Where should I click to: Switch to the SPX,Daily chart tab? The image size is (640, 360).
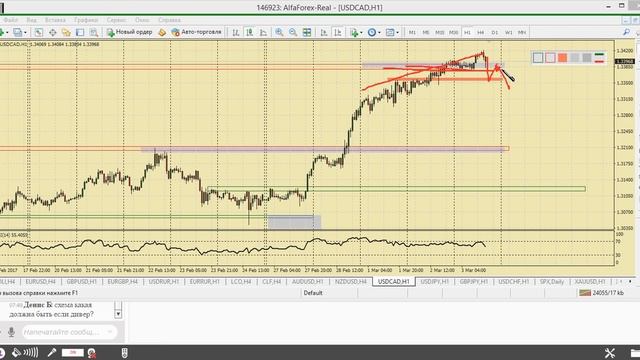(x=551, y=282)
